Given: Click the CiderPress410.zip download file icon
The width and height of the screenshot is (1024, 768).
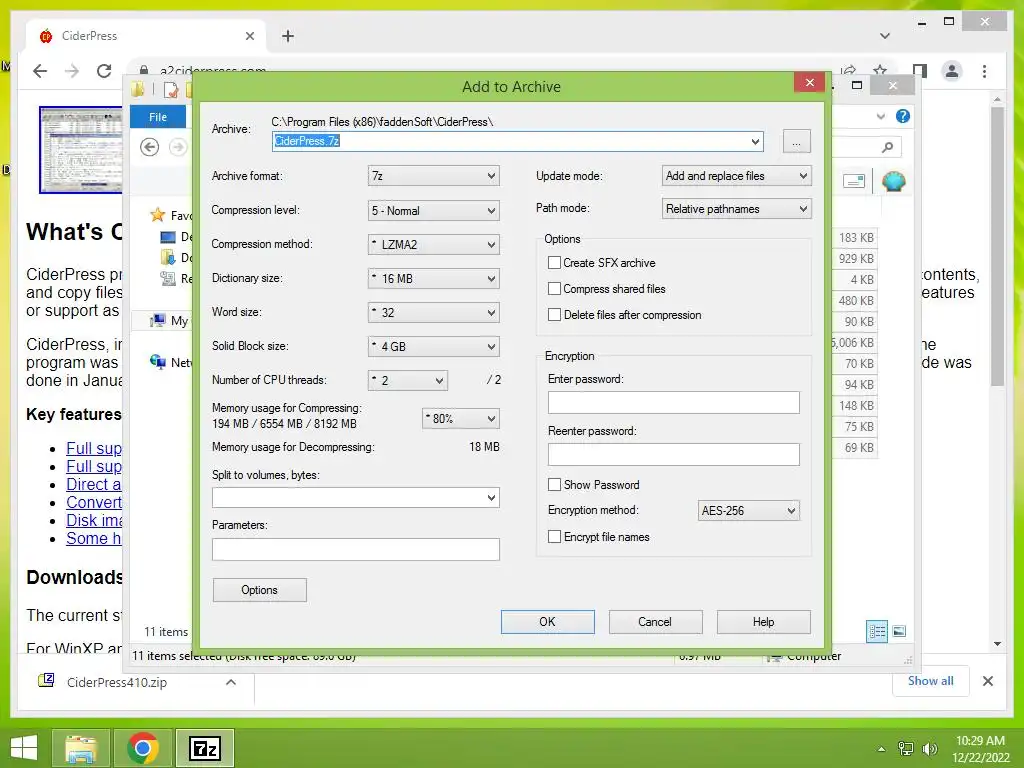Looking at the screenshot, I should coord(46,680).
